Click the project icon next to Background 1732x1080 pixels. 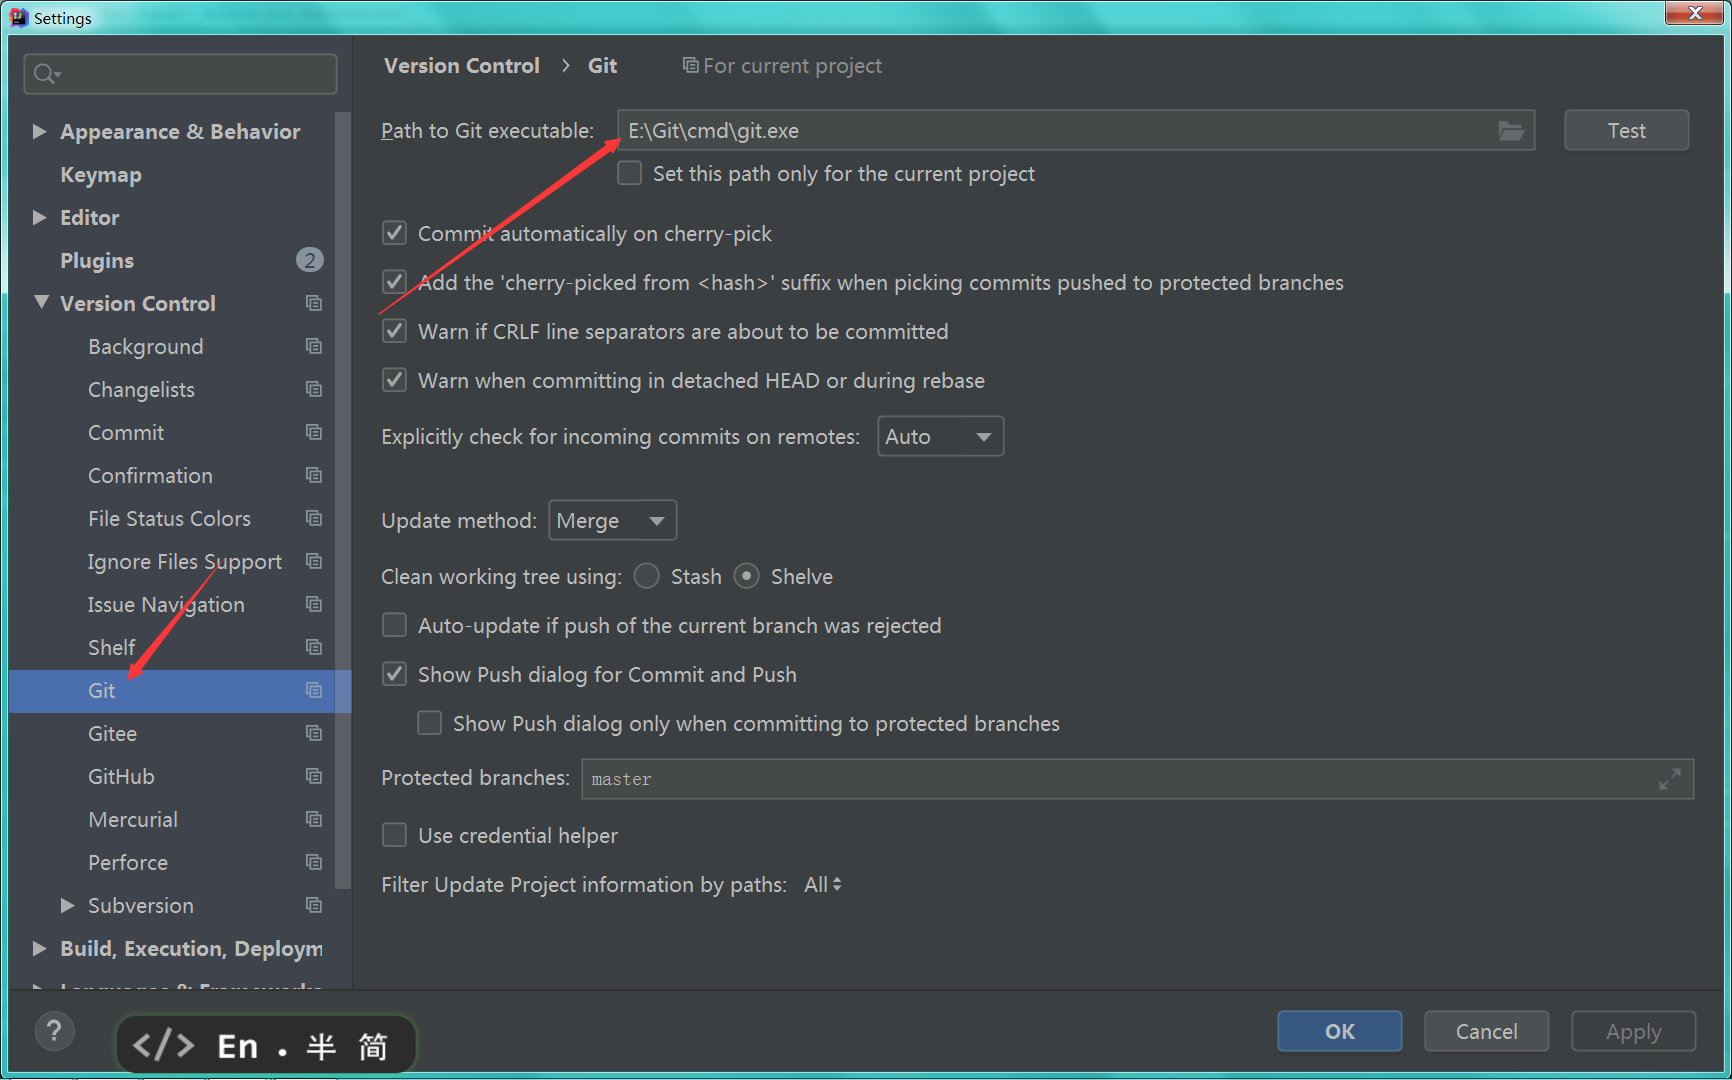(x=314, y=346)
